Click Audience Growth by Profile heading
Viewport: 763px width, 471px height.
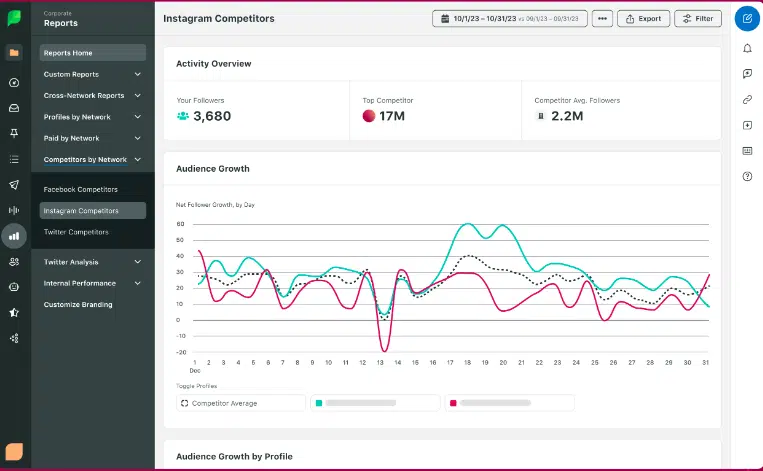pos(234,456)
